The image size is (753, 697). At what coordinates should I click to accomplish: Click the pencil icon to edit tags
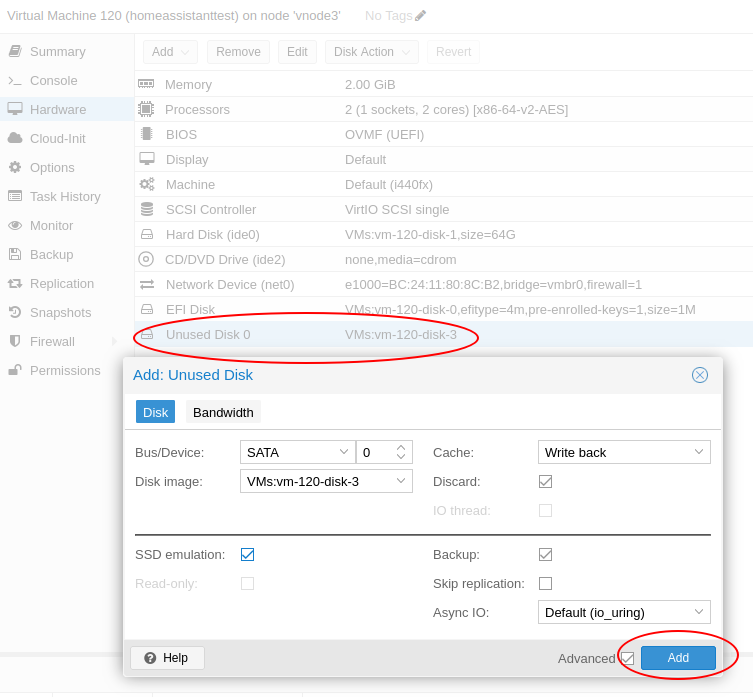421,16
